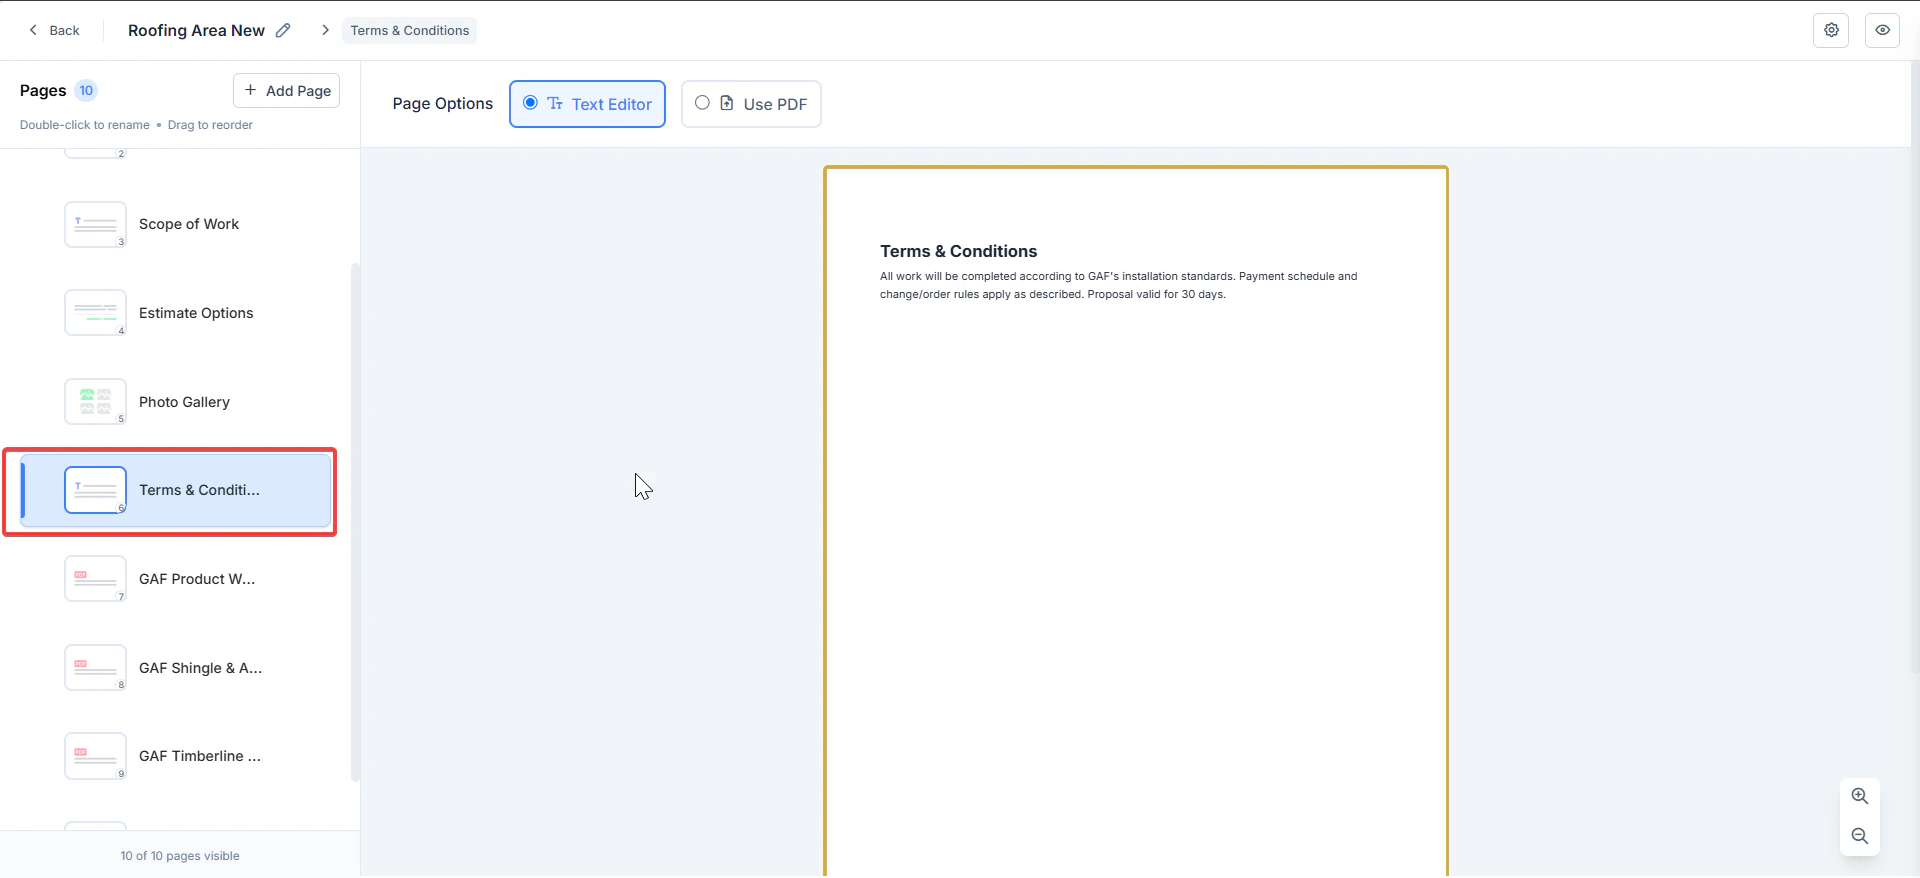
Task: Click the plus icon on Add Page
Action: [250, 90]
